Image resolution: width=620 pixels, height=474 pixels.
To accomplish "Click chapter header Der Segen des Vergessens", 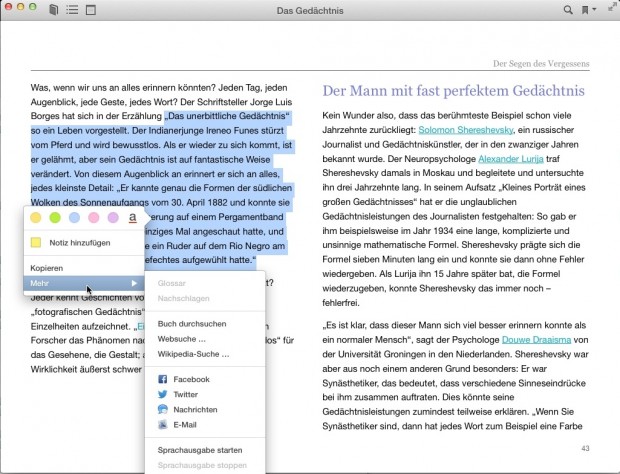I will point(541,64).
